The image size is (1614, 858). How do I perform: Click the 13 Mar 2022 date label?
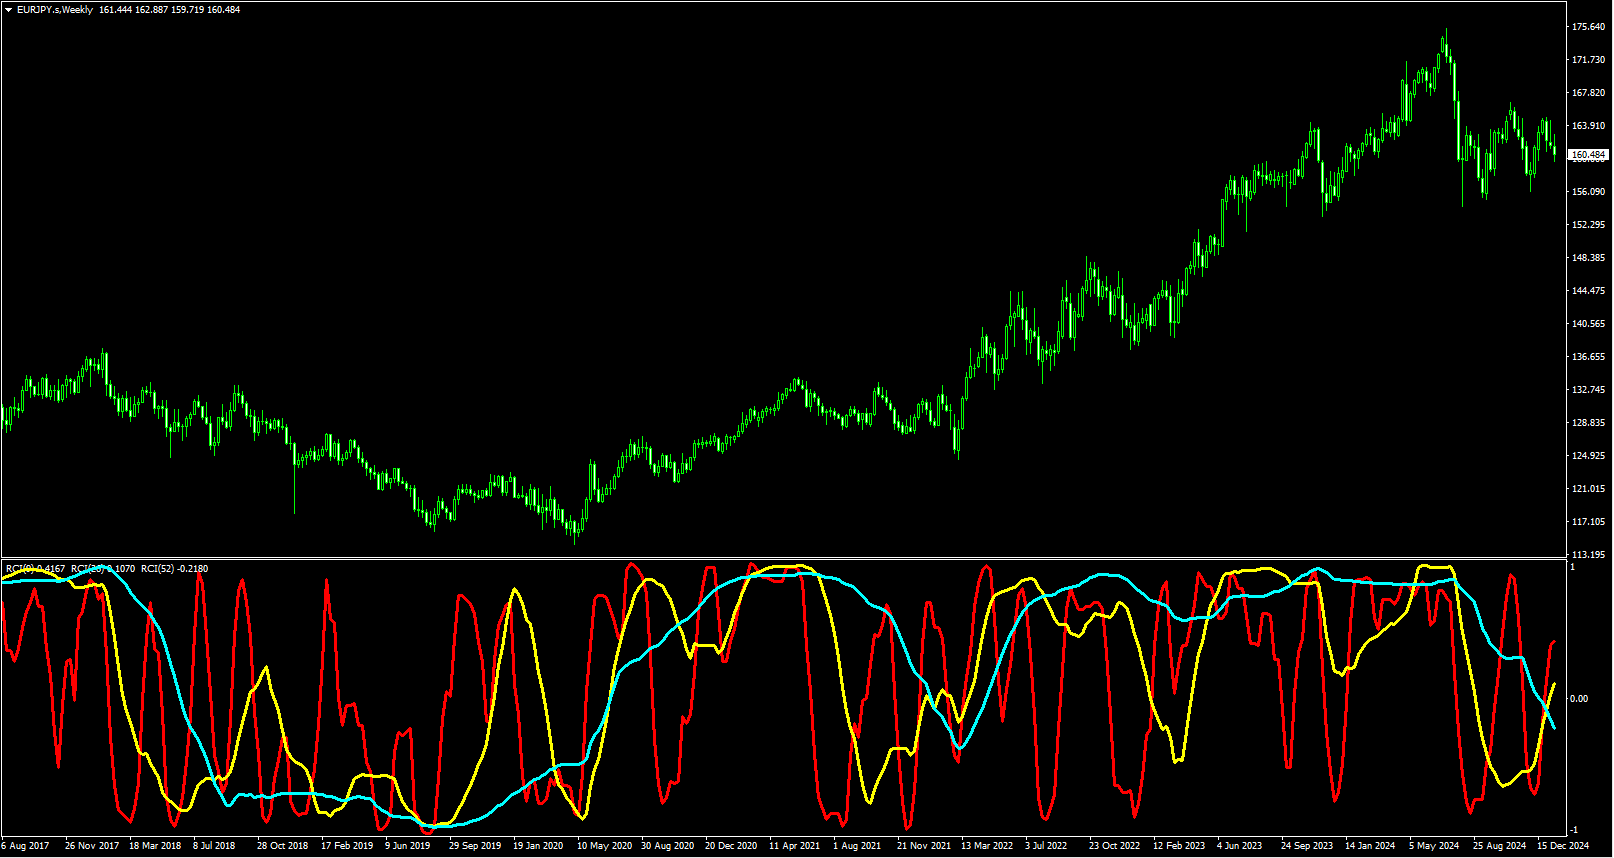987,846
